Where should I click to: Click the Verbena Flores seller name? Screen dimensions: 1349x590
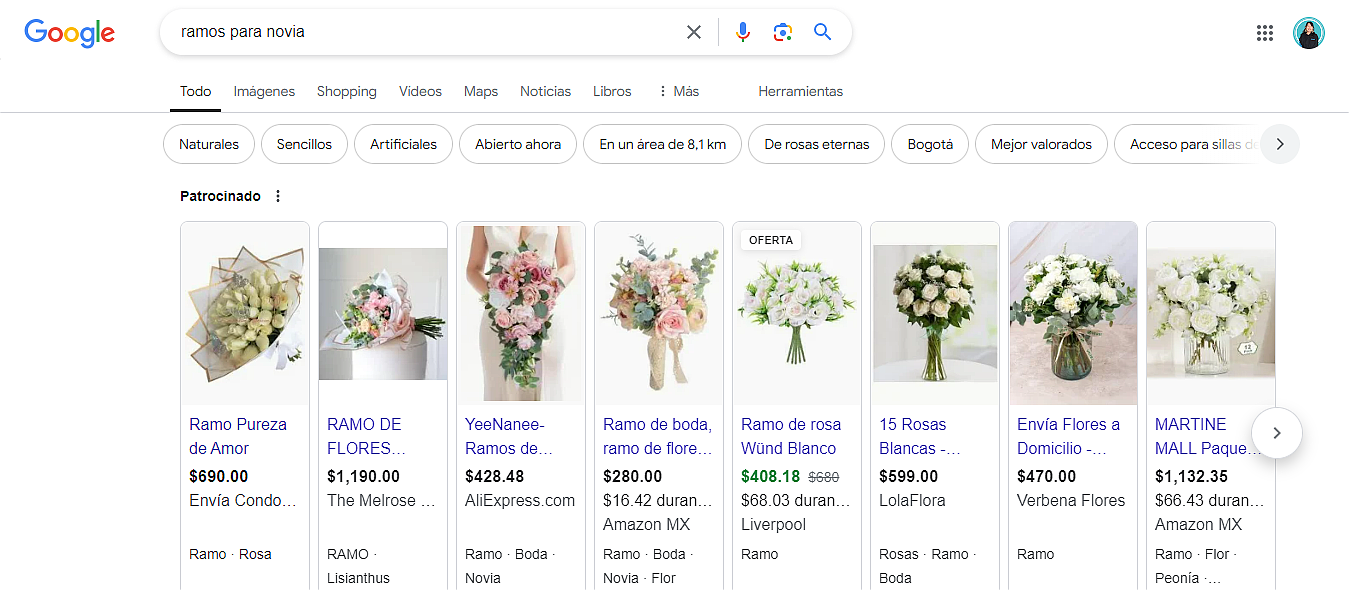click(1071, 500)
